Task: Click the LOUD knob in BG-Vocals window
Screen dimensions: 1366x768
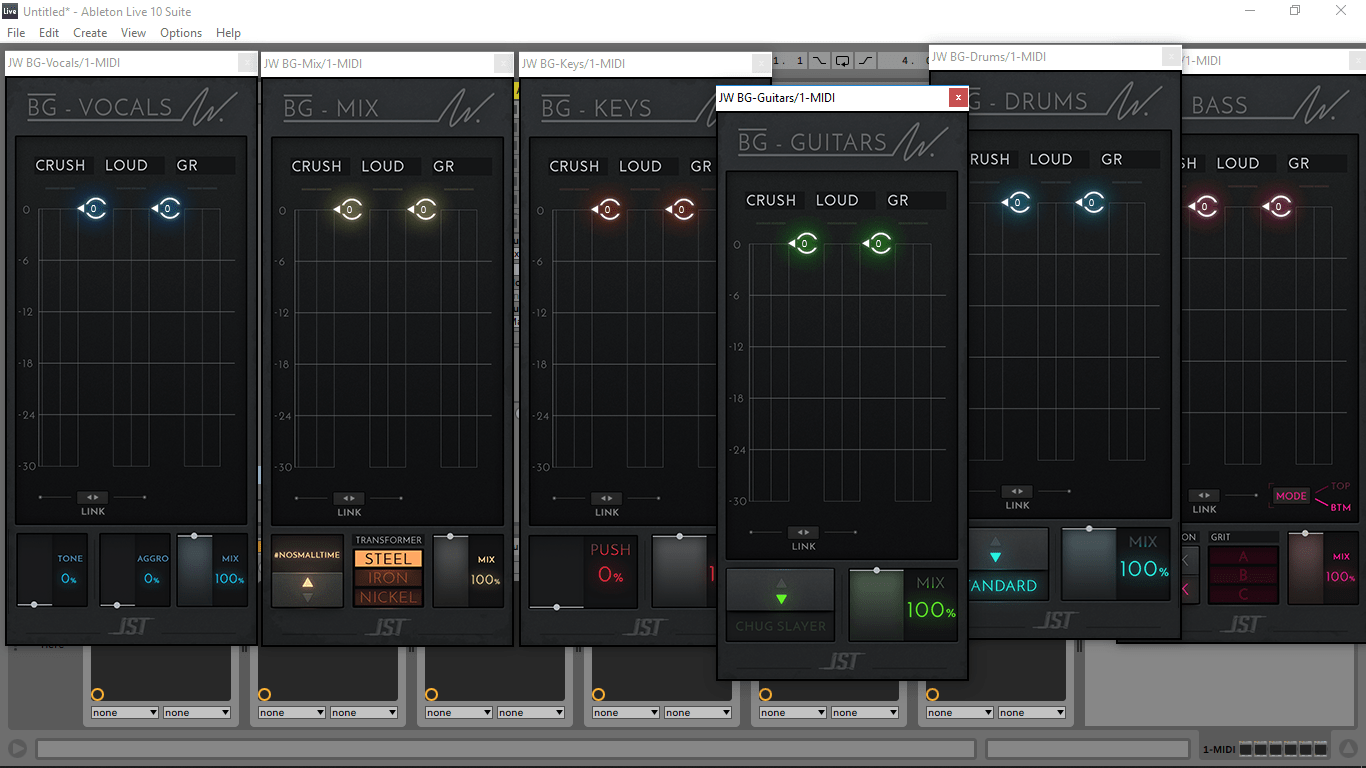Action: click(168, 209)
